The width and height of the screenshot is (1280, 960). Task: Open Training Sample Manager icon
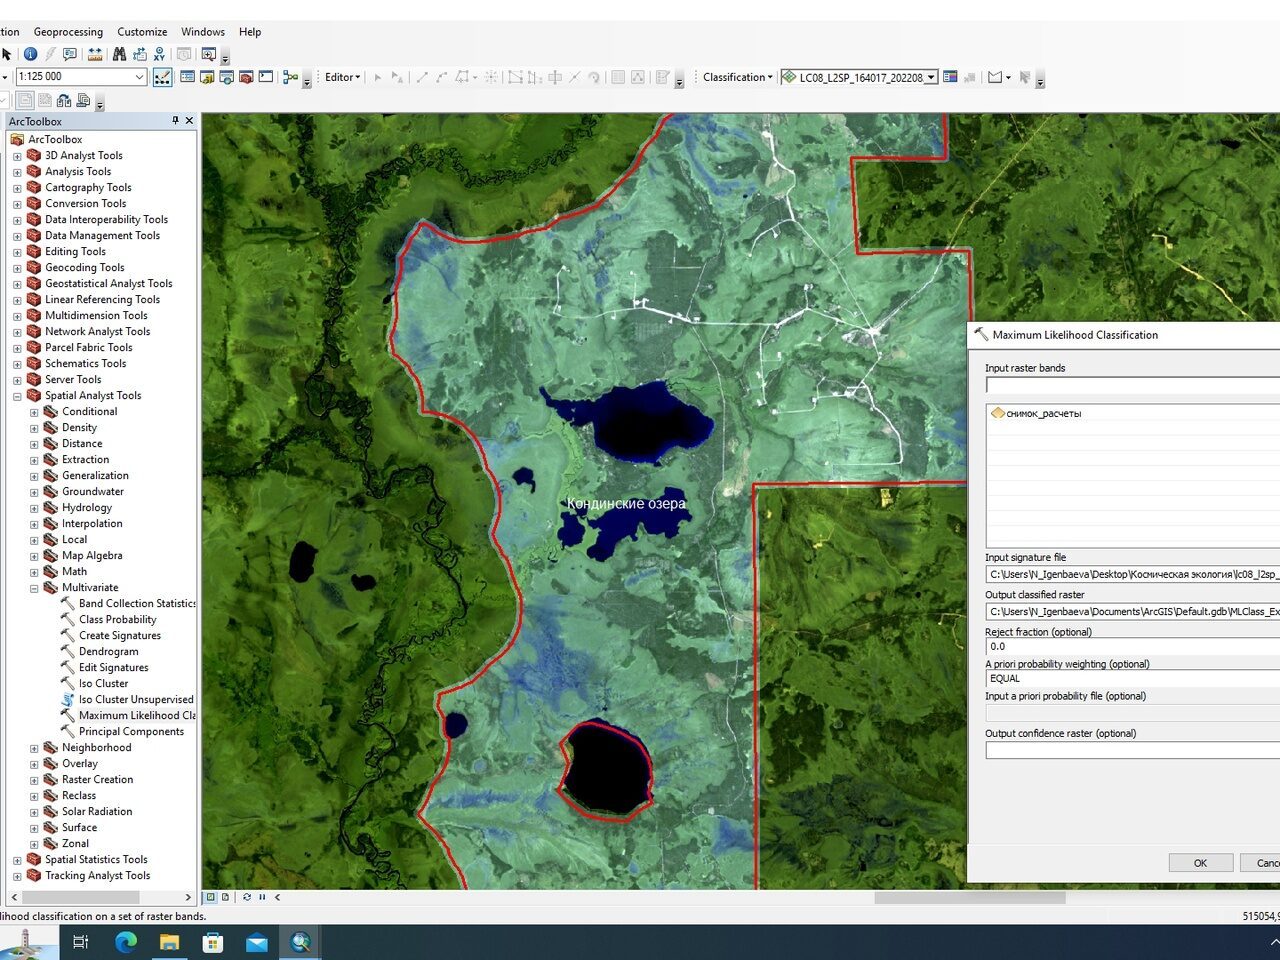(950, 77)
